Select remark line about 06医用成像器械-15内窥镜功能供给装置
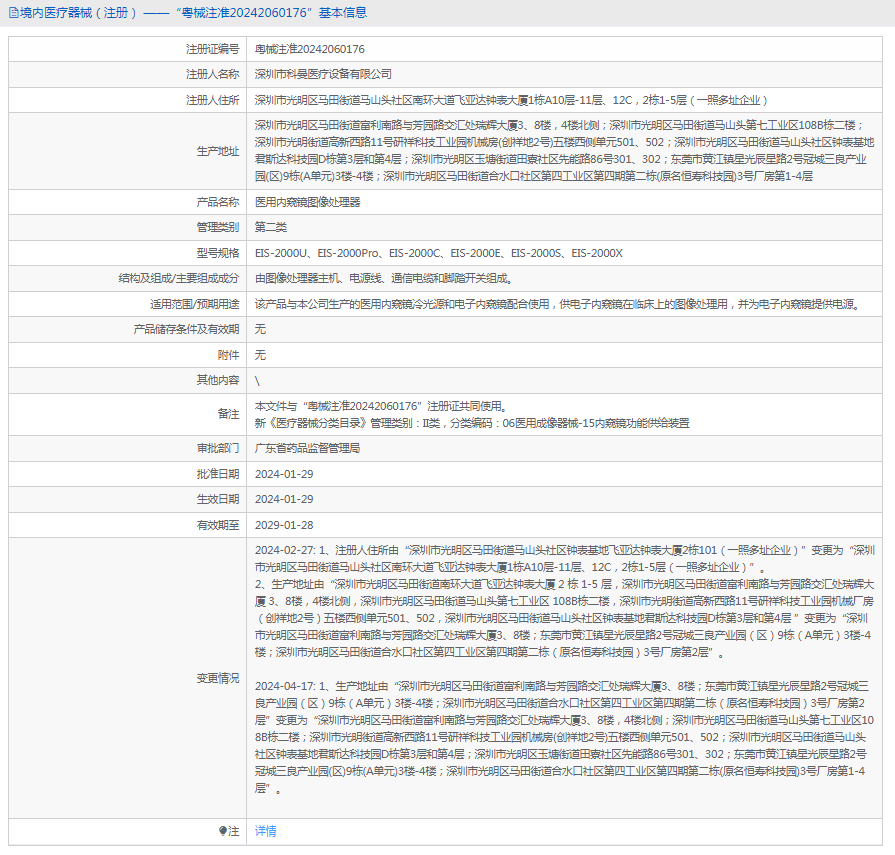This screenshot has height=855, width=895. point(472,423)
